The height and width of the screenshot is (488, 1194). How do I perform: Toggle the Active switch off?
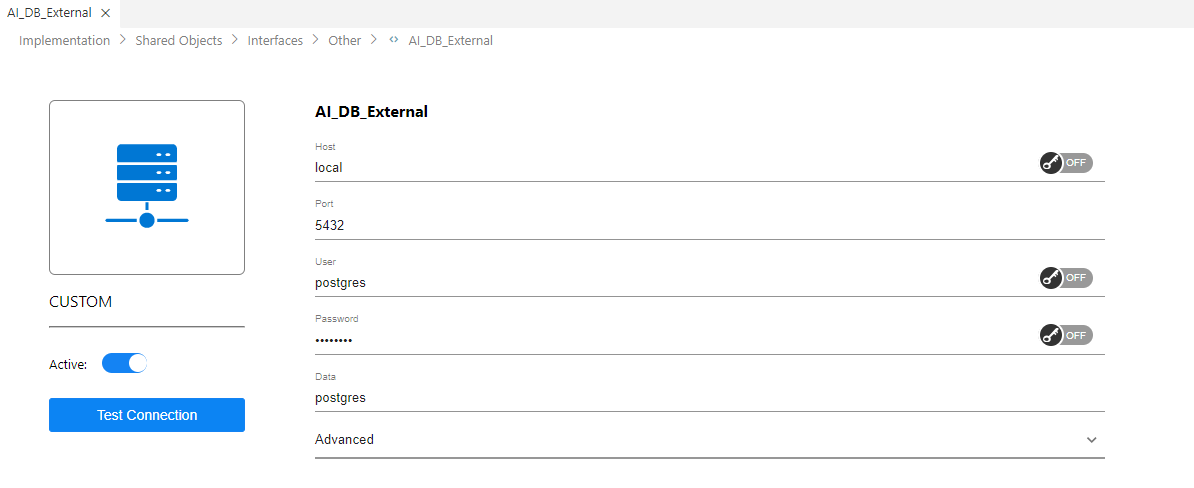(125, 364)
